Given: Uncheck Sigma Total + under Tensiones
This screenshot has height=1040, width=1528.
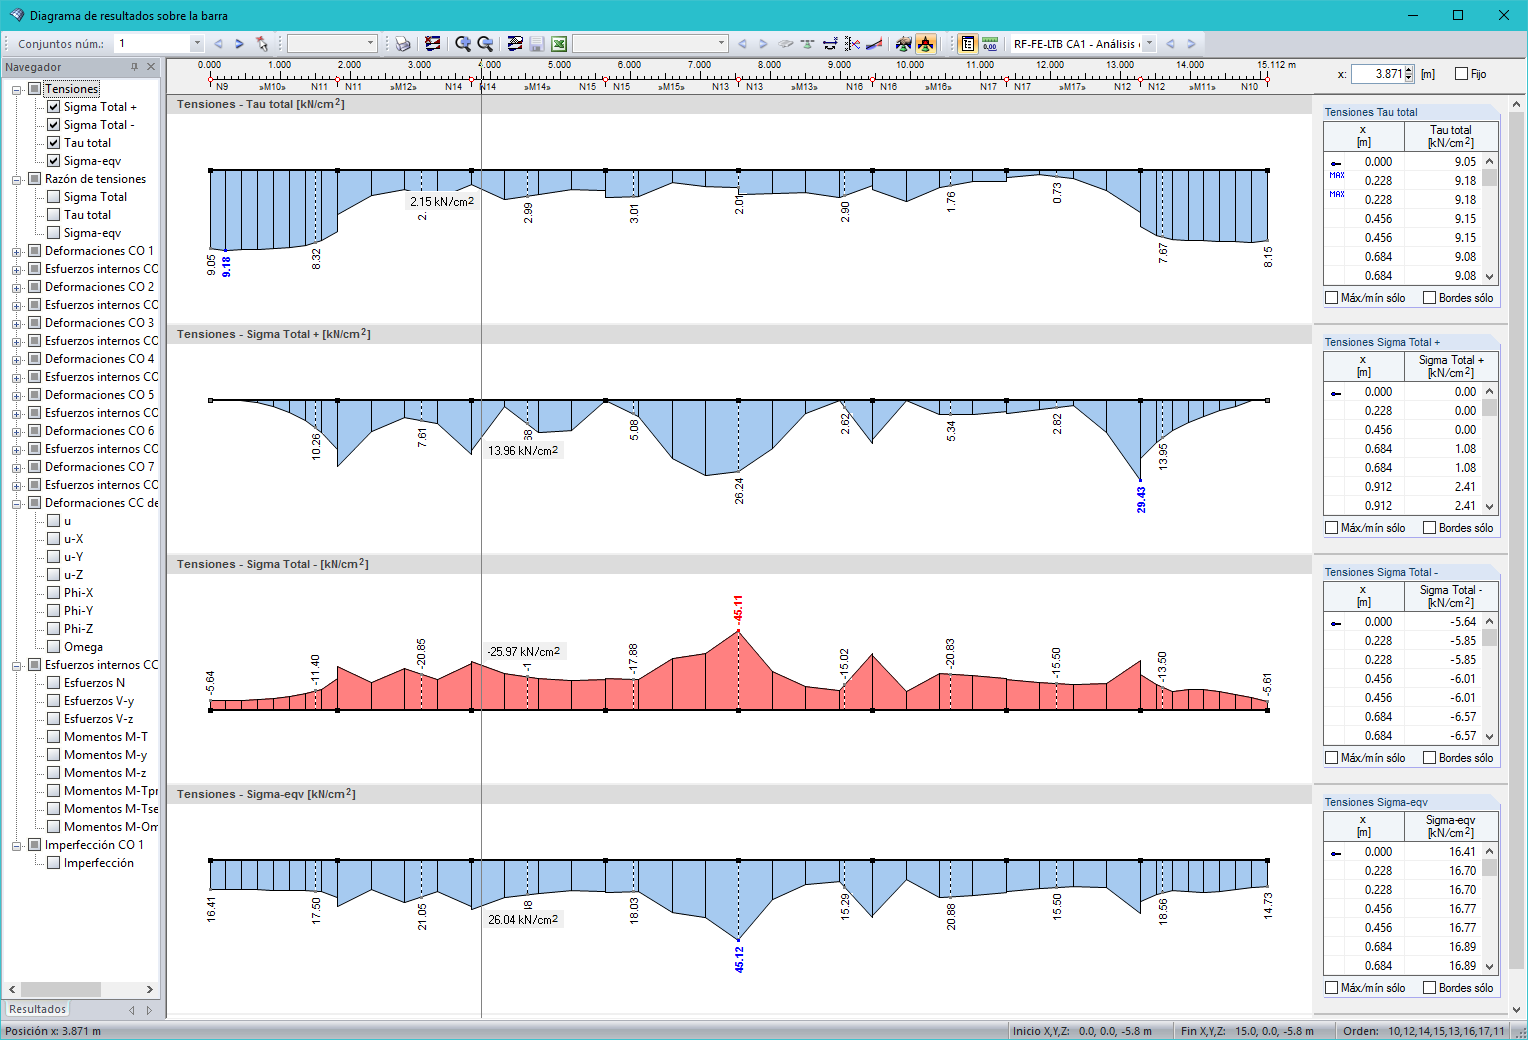Looking at the screenshot, I should (54, 107).
